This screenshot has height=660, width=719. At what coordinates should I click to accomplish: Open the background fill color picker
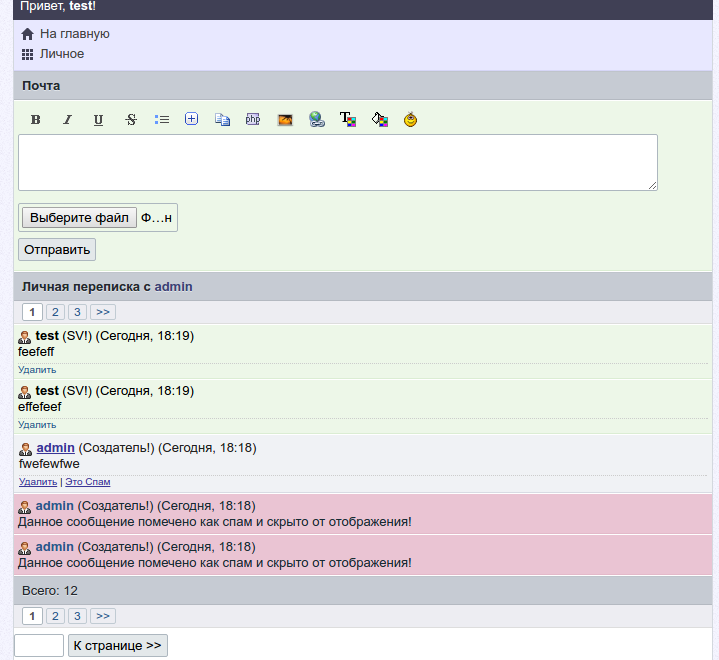click(x=379, y=120)
